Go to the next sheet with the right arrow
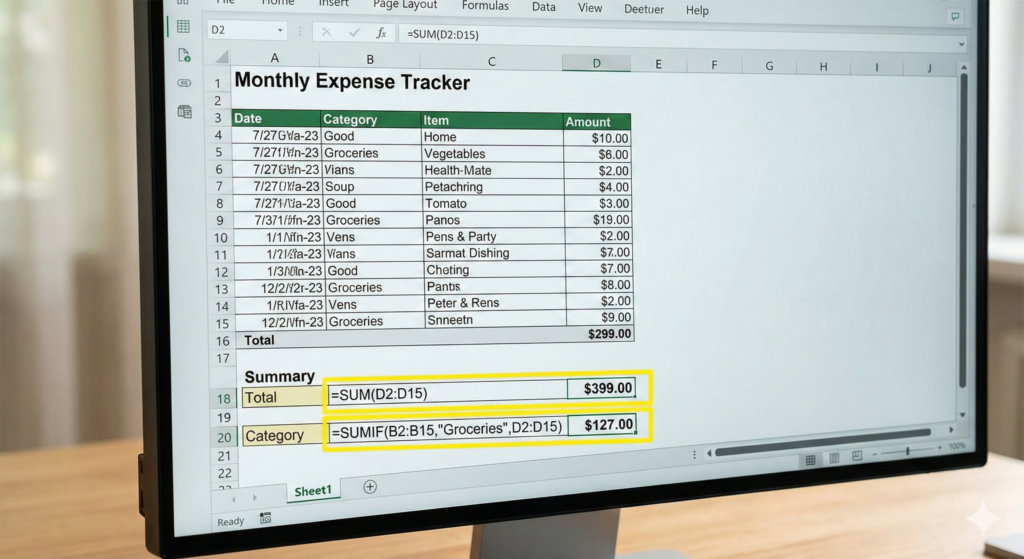Image resolution: width=1024 pixels, height=559 pixels. (x=255, y=498)
